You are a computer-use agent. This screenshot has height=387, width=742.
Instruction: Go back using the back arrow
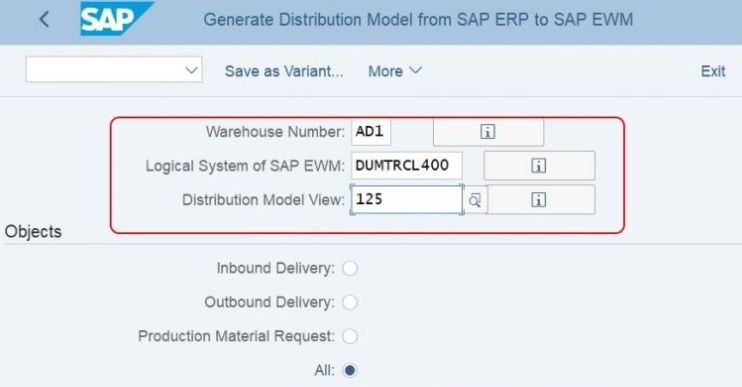tap(44, 19)
